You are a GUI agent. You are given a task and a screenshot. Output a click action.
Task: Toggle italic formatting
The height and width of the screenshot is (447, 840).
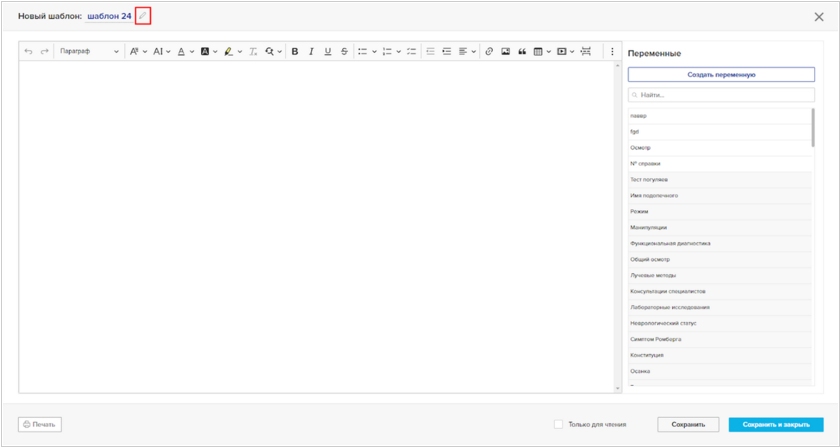(x=311, y=51)
